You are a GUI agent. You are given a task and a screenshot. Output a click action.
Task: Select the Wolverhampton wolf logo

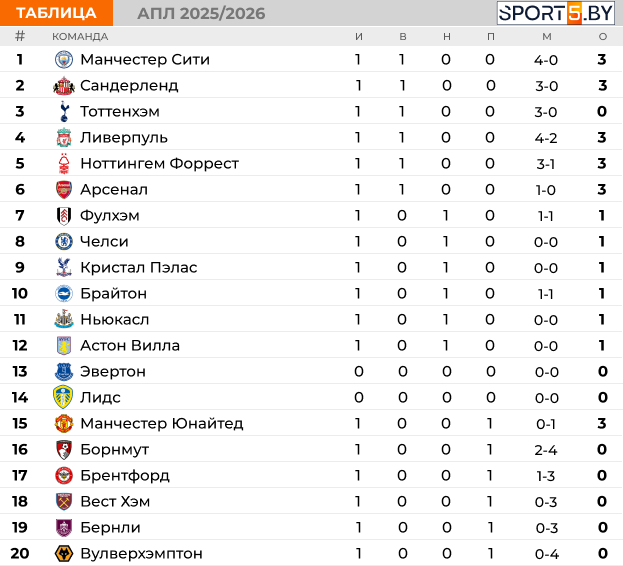pyautogui.click(x=64, y=553)
